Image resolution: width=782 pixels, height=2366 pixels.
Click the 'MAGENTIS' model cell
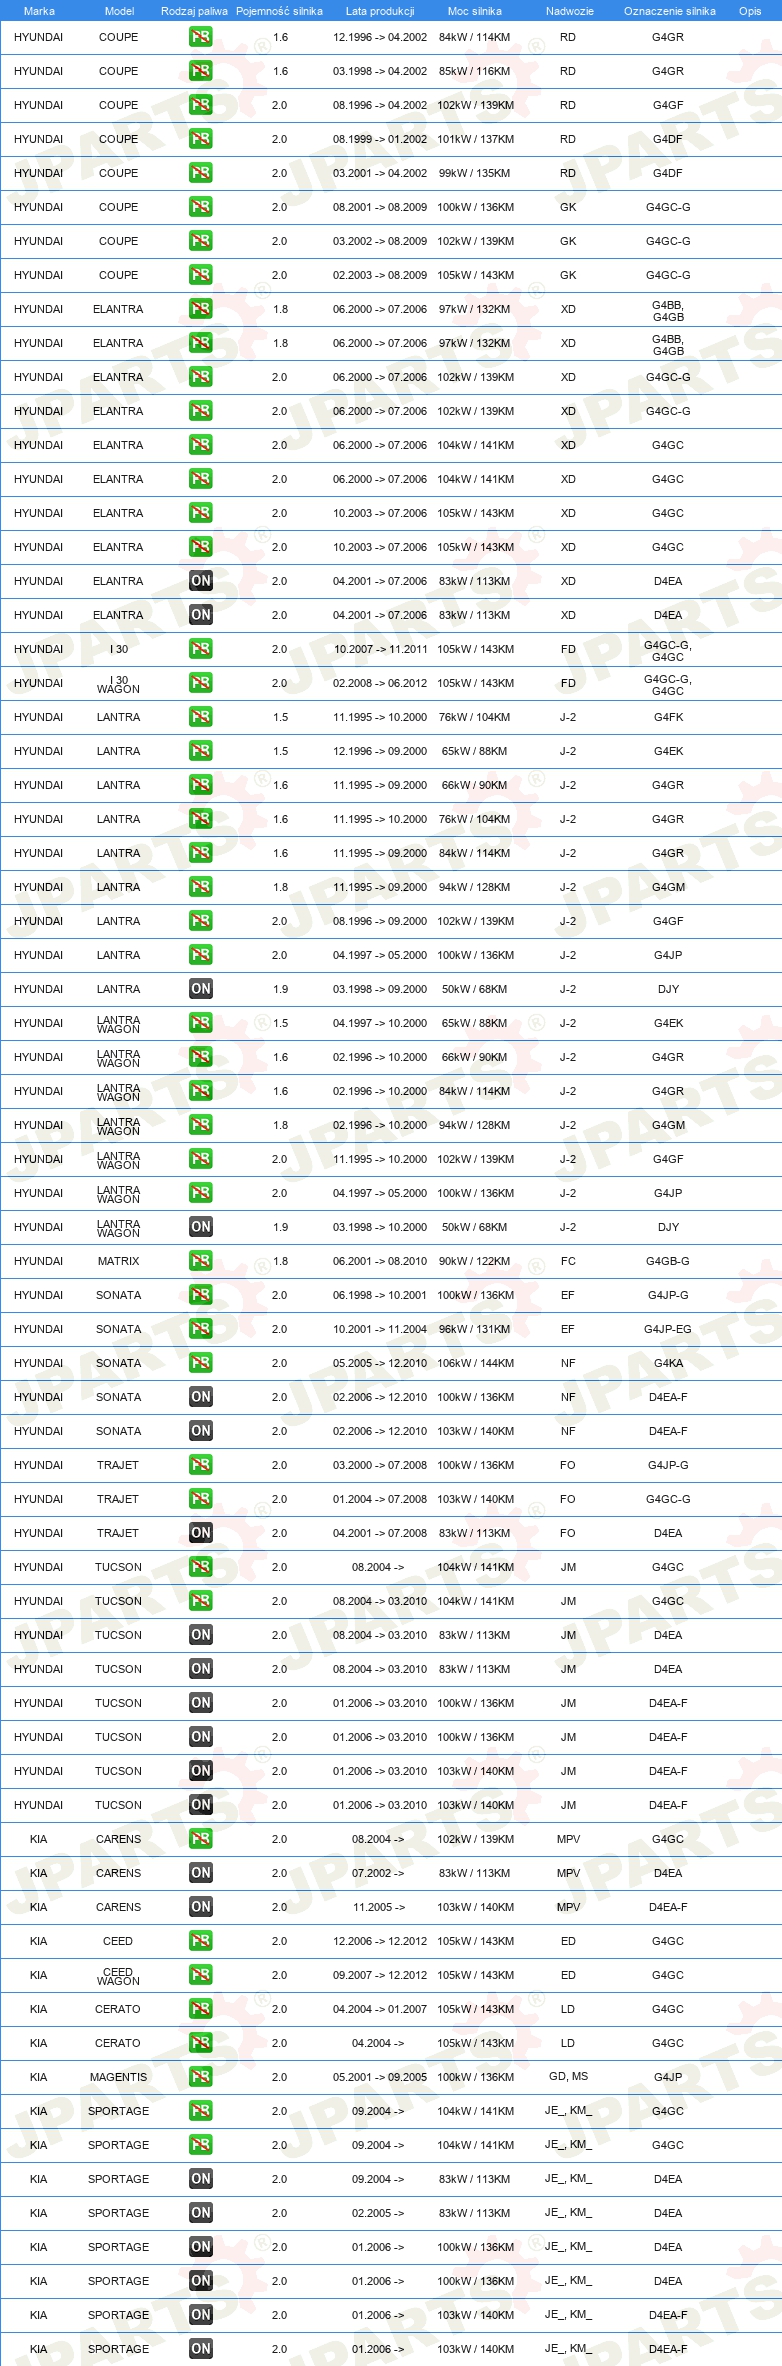tap(118, 2077)
